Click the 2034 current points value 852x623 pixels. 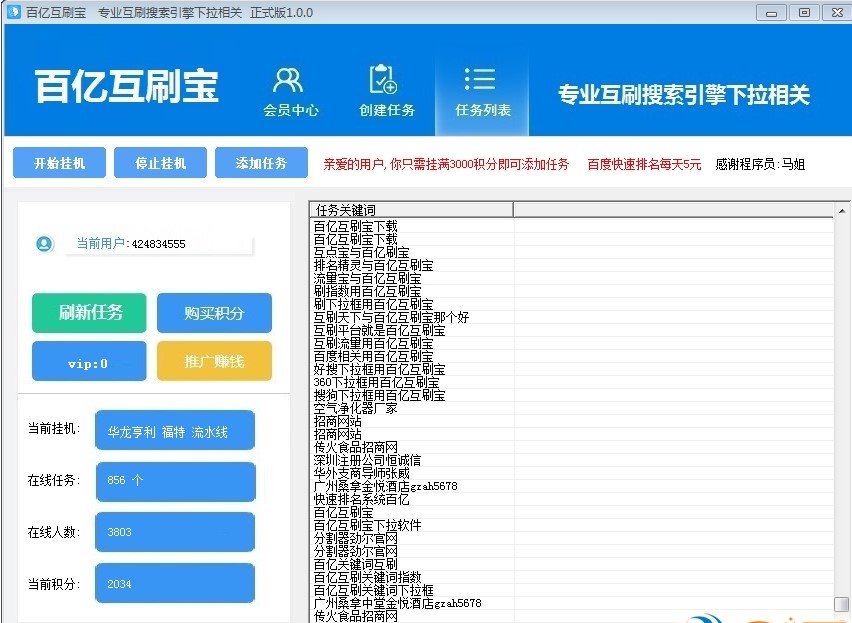(175, 583)
